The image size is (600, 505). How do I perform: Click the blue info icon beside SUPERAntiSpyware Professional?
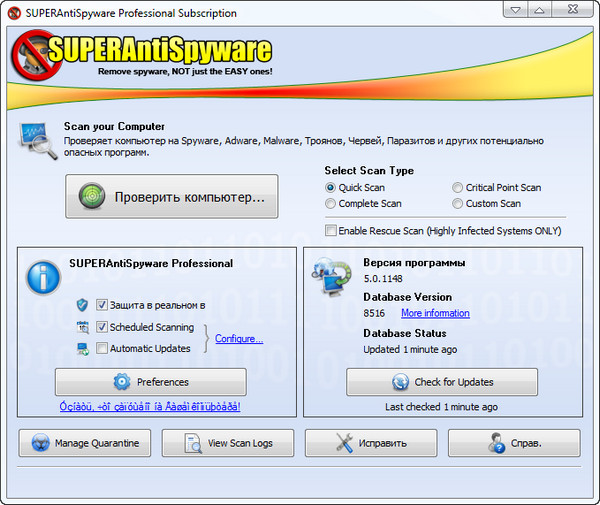(43, 278)
